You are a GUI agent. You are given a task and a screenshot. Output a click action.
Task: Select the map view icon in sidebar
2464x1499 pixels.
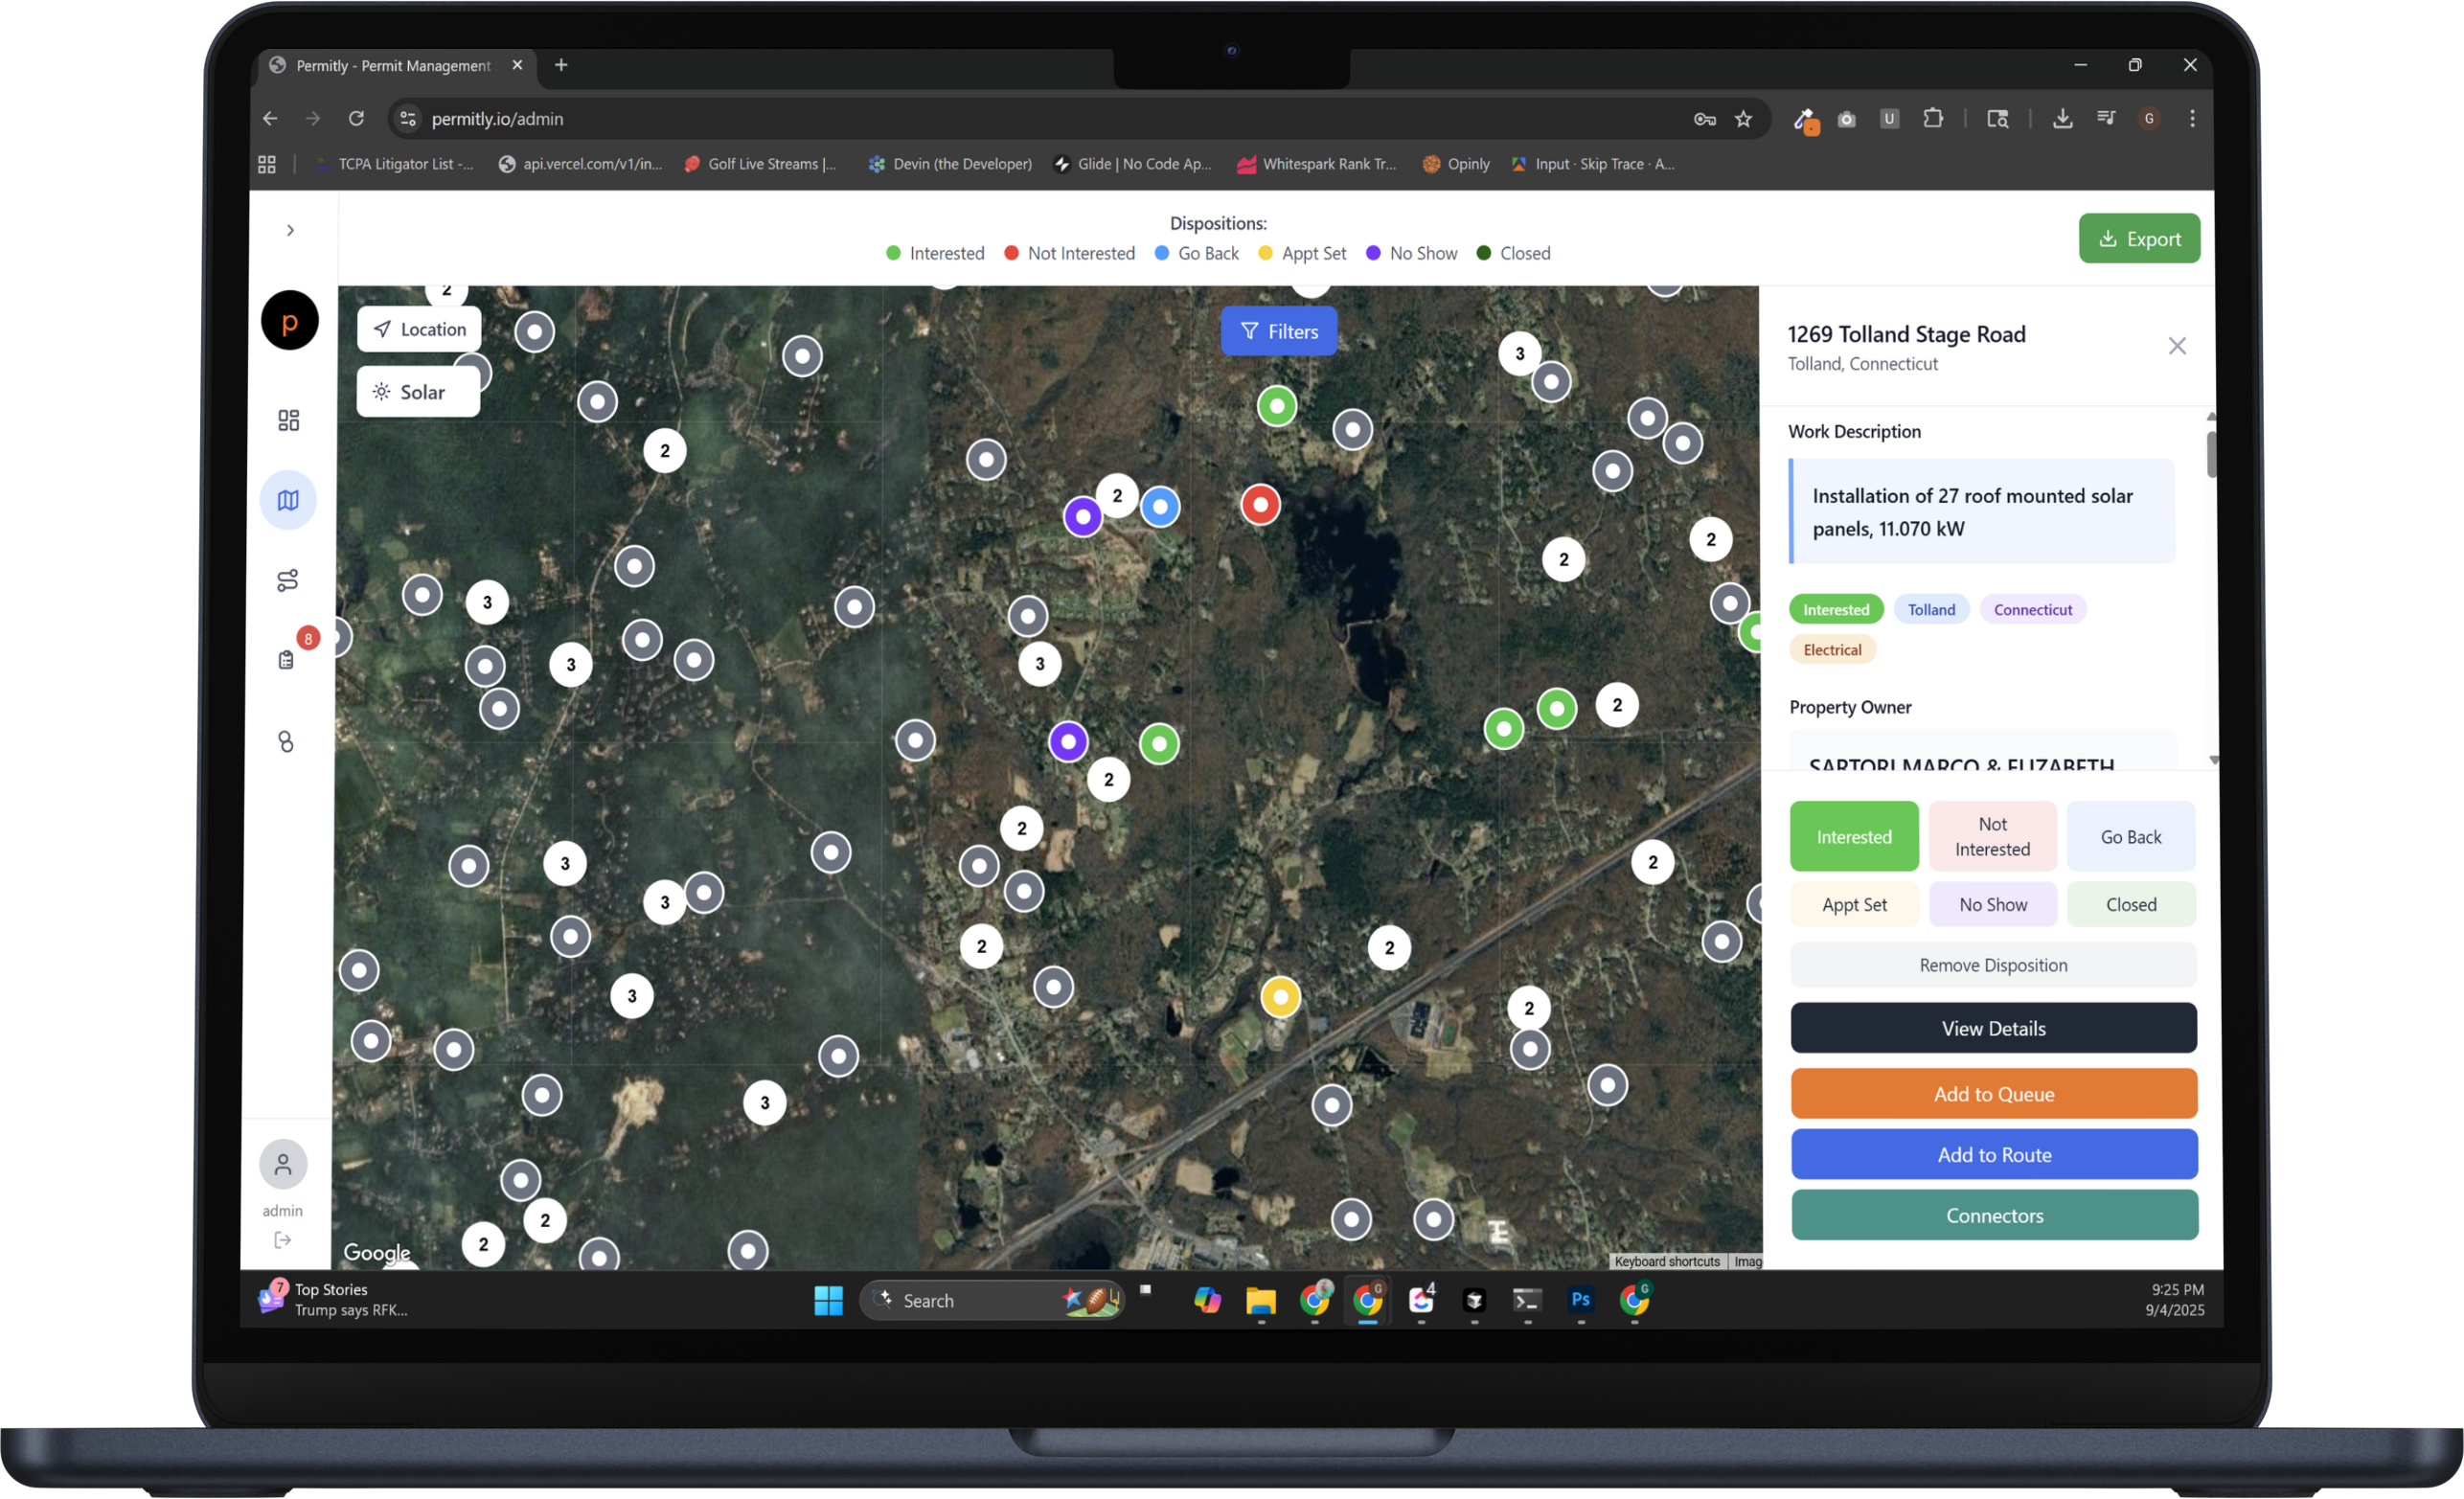288,500
